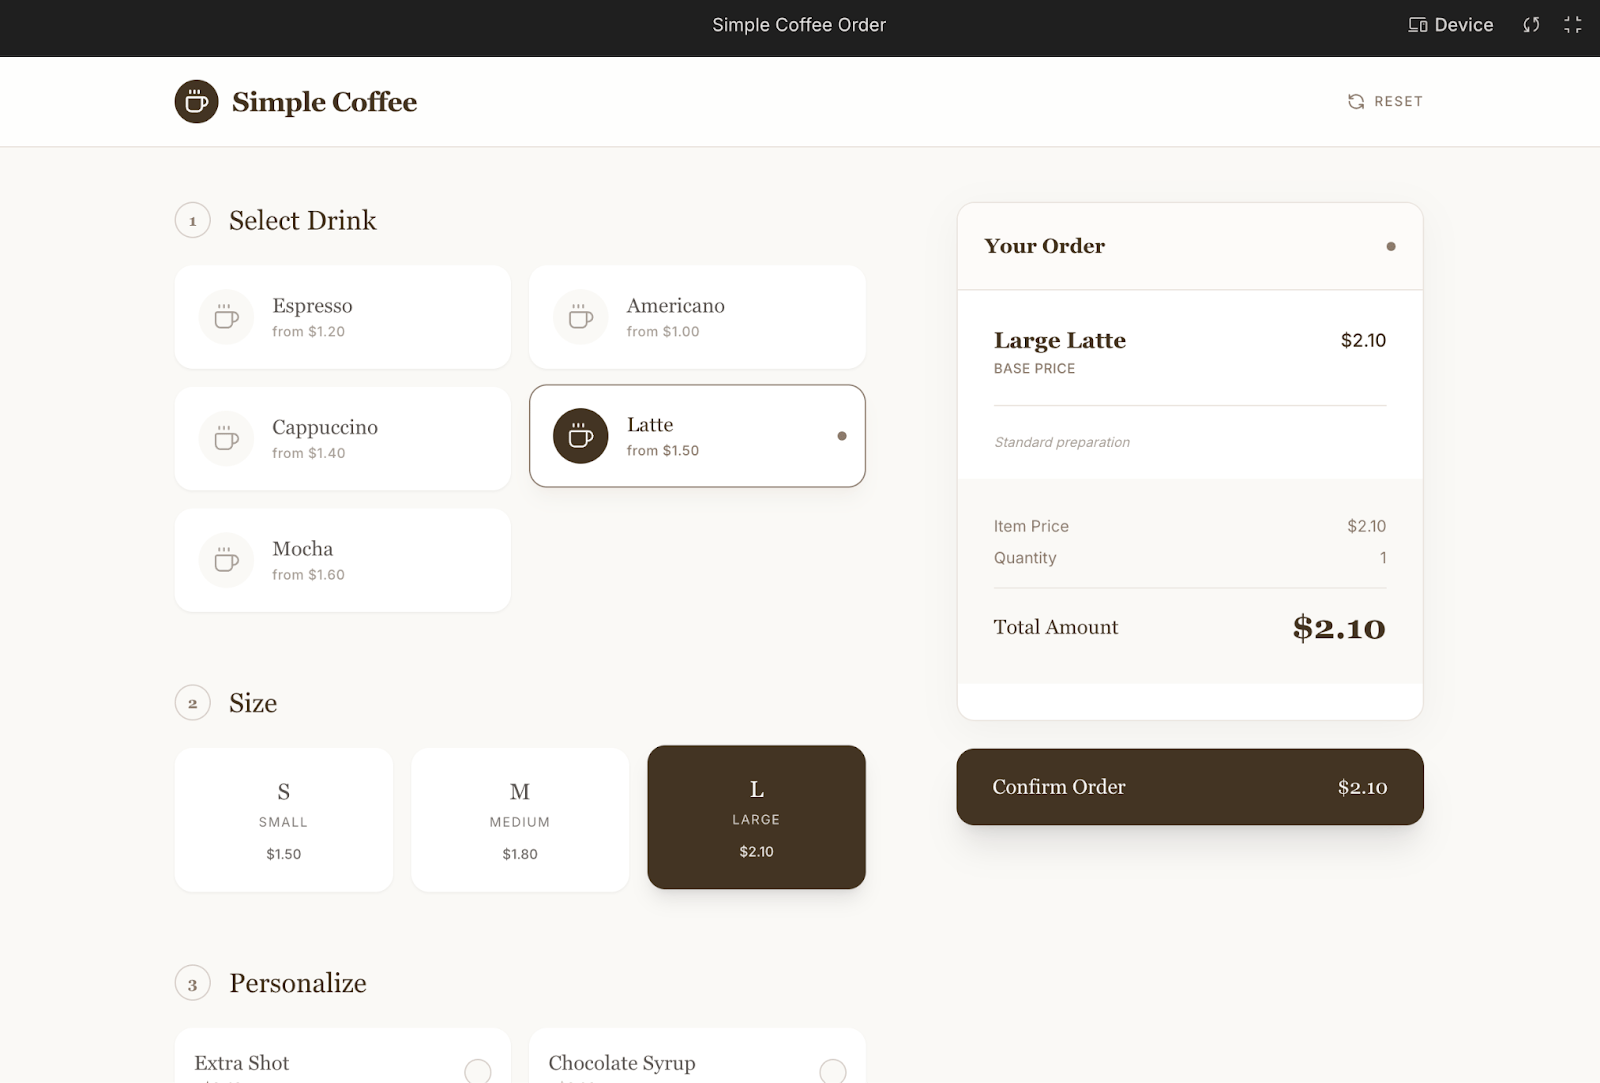The image size is (1600, 1083).
Task: Click the Espresso cup icon
Action: (x=226, y=317)
